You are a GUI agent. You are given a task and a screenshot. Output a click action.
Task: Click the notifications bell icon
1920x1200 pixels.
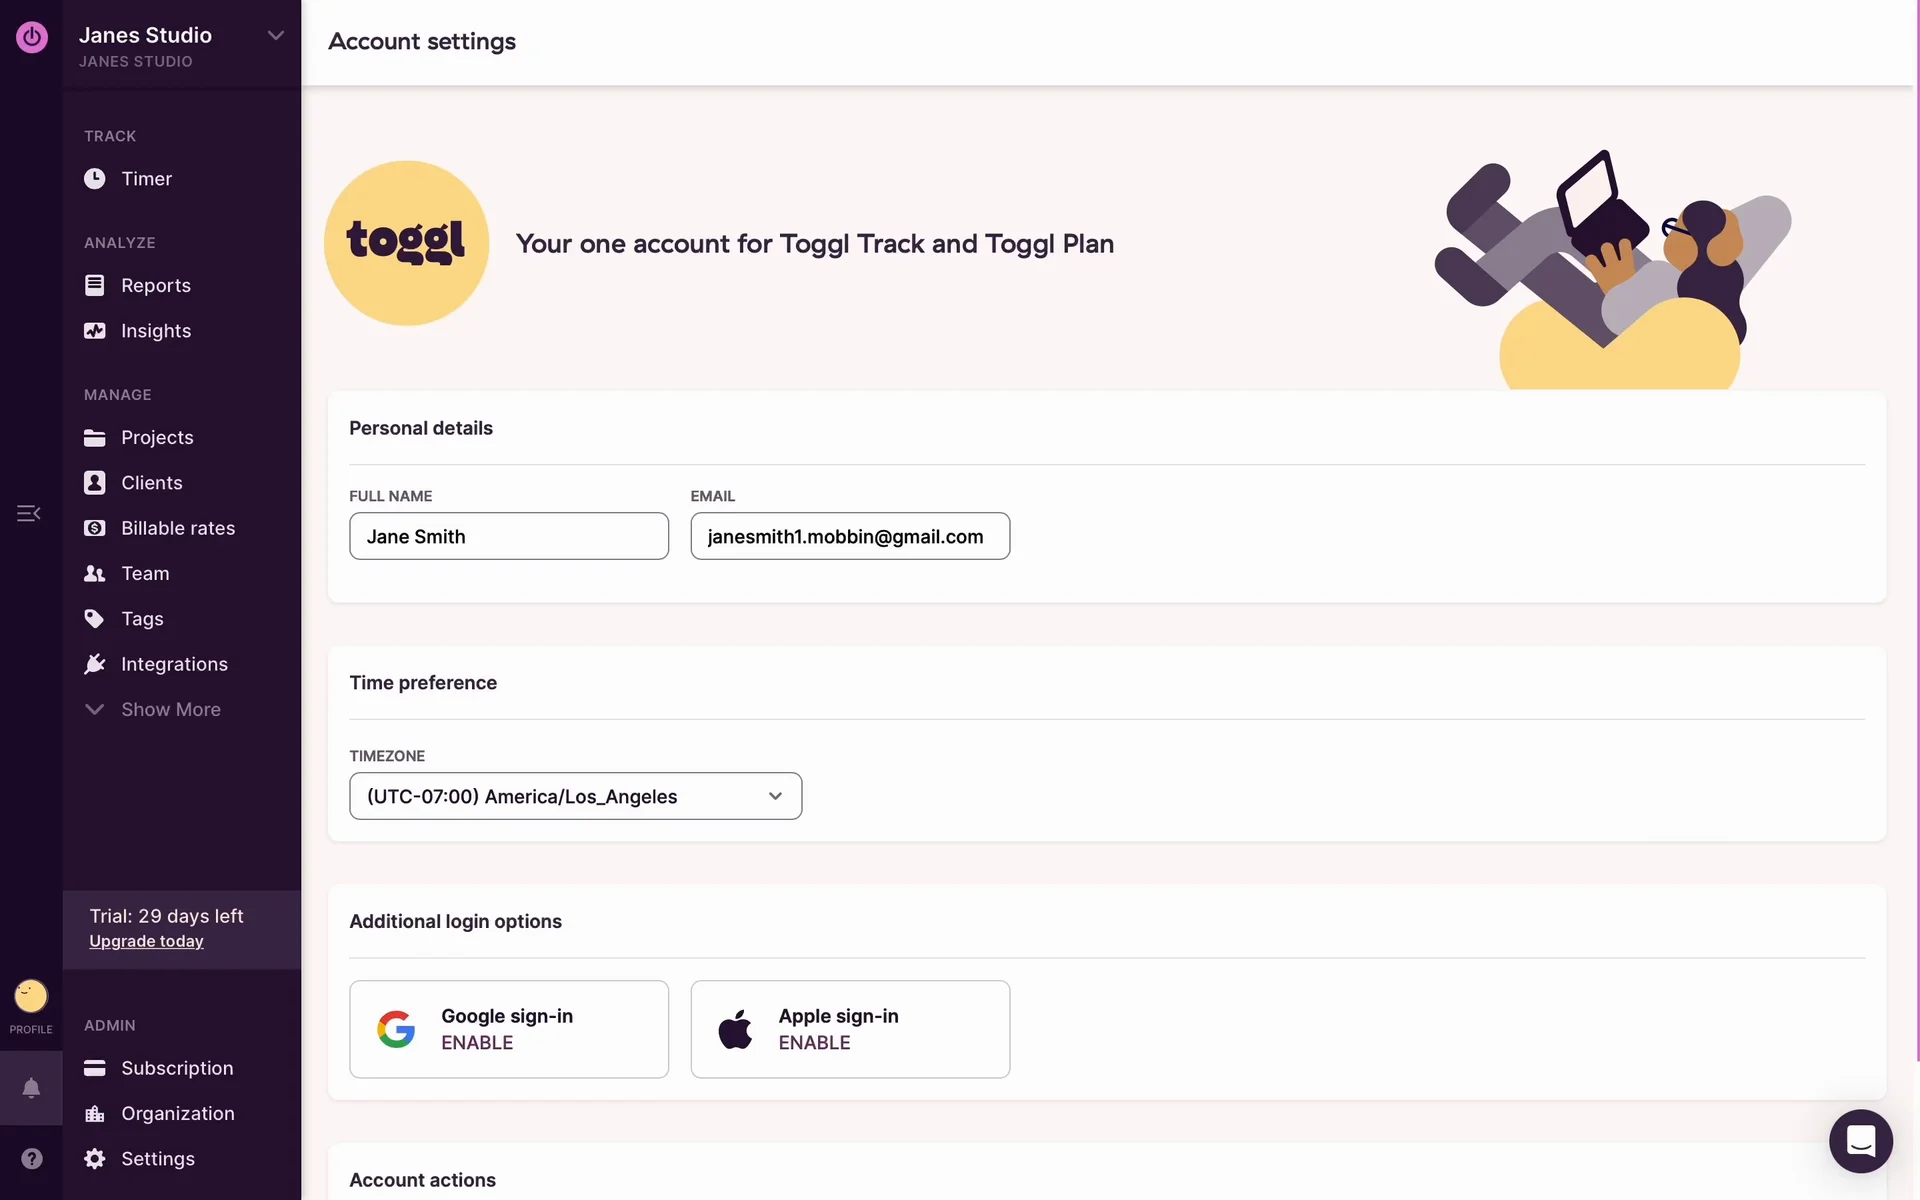coord(31,1088)
